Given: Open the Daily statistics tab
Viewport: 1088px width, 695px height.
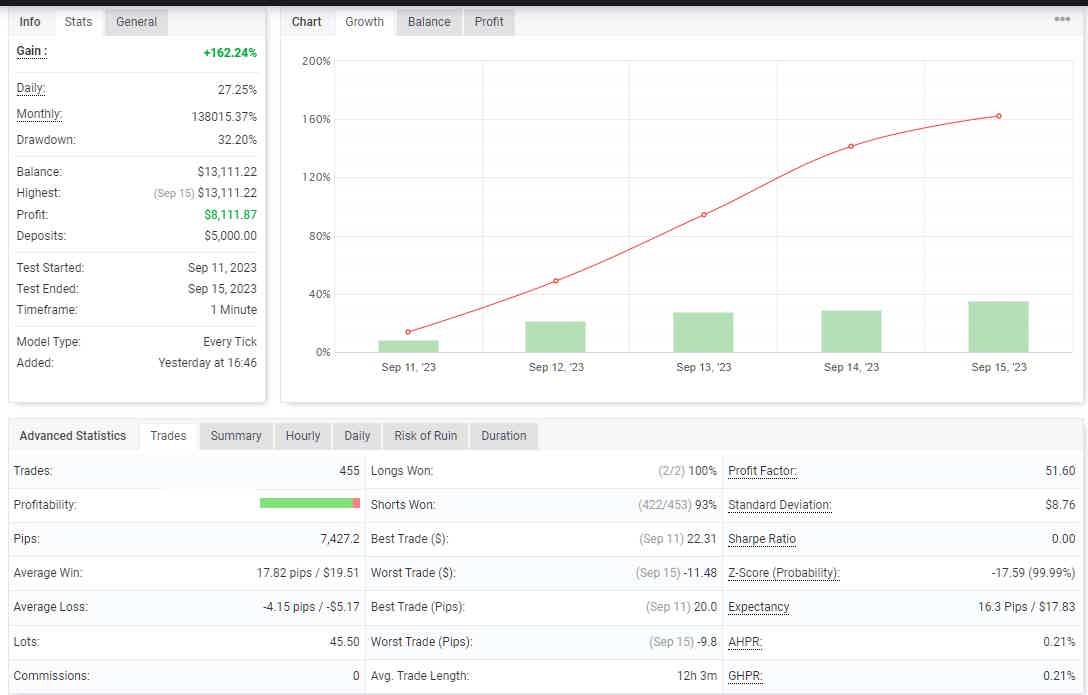Looking at the screenshot, I should [357, 436].
